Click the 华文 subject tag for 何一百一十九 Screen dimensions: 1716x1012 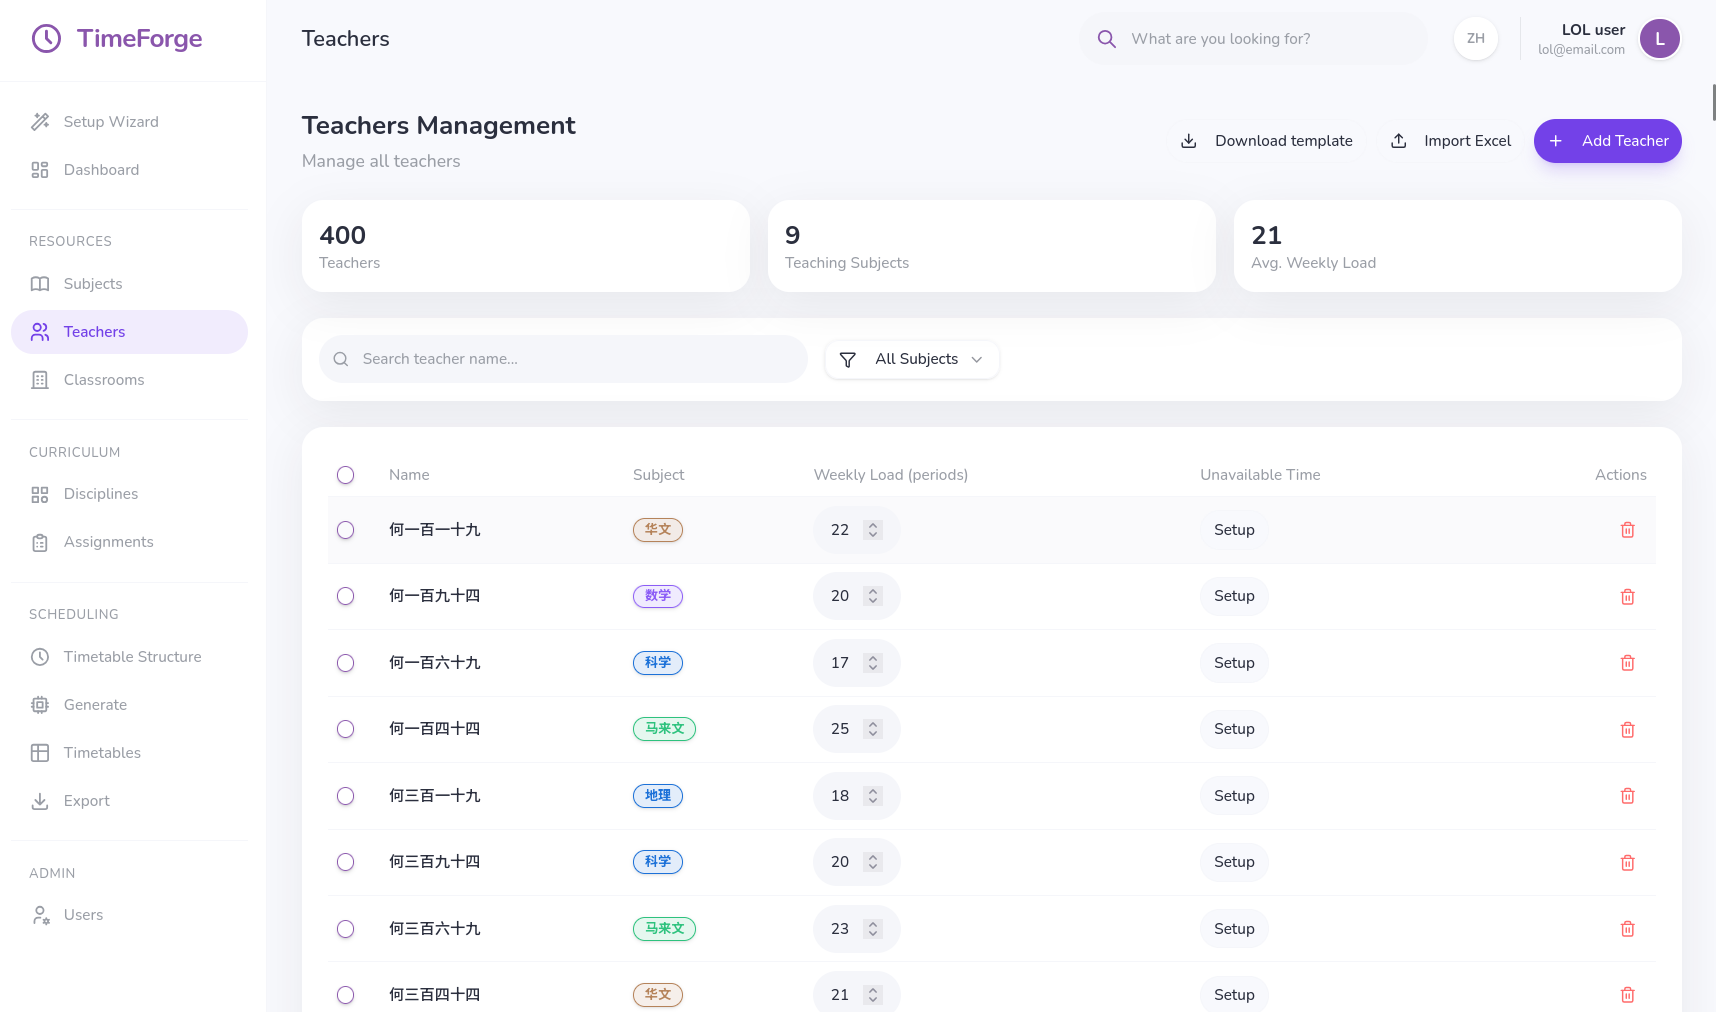pos(658,530)
